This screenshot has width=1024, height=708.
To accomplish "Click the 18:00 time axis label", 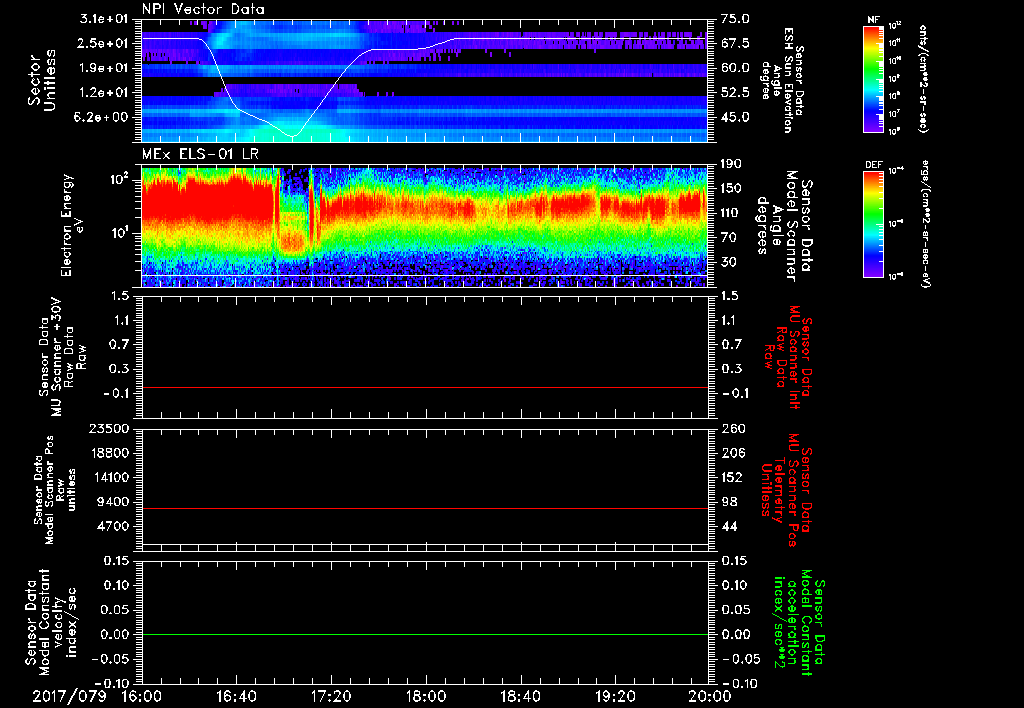I will click(426, 696).
